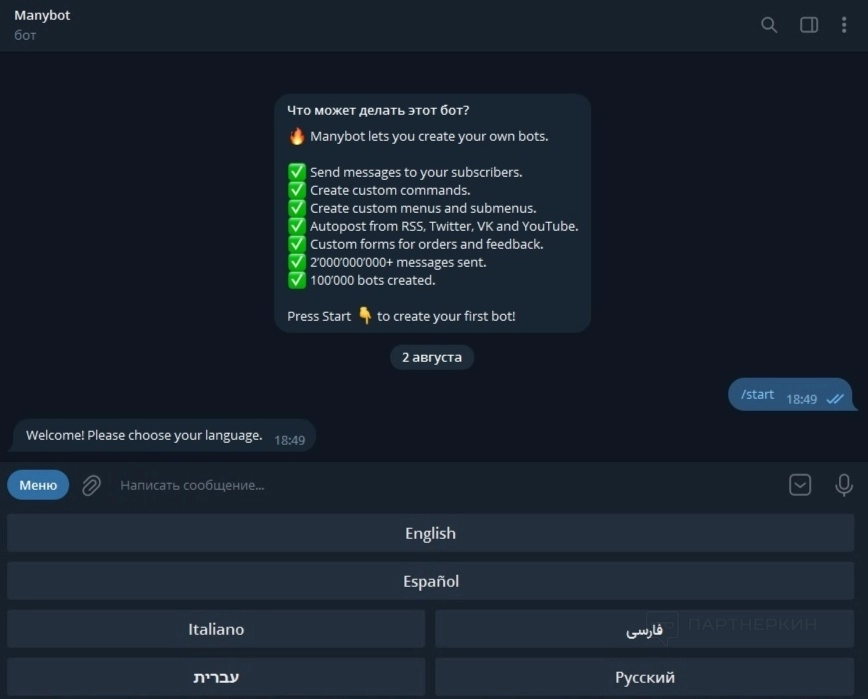Choose the עברית (Hebrew) language button
This screenshot has width=868, height=699.
click(216, 677)
